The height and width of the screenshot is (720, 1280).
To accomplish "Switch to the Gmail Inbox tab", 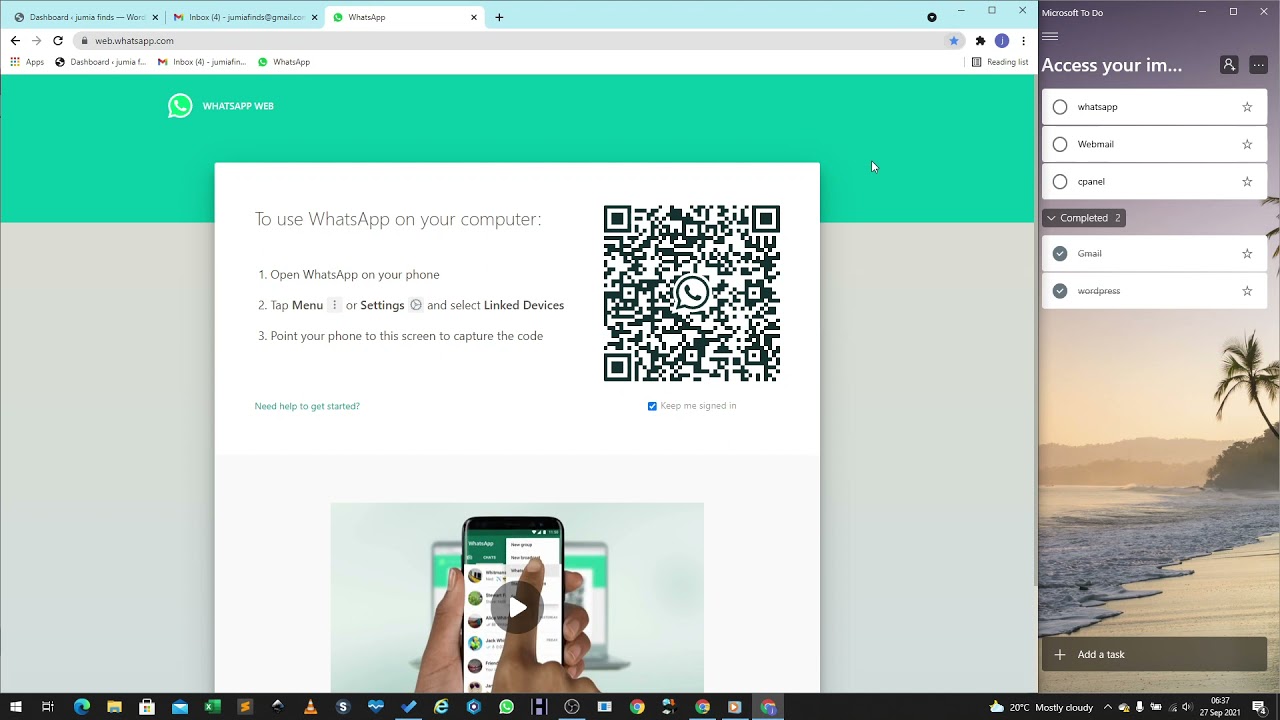I will 245,17.
